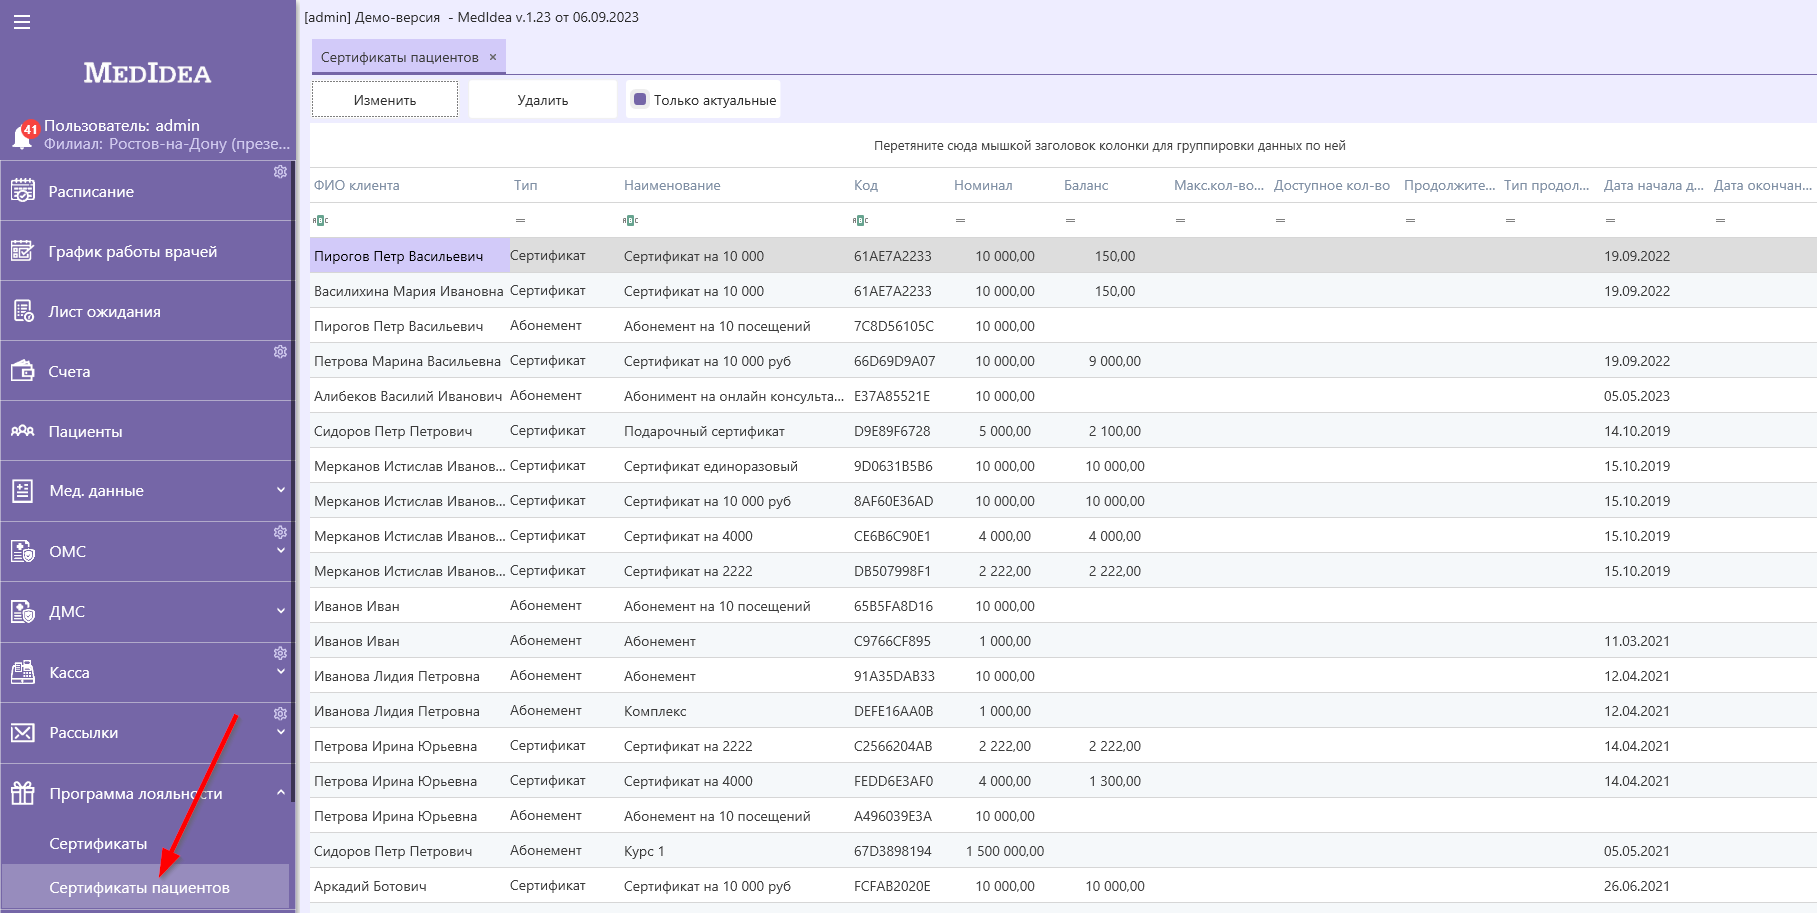Open settings gear next to Рассылки
1817x913 pixels.
(x=280, y=714)
